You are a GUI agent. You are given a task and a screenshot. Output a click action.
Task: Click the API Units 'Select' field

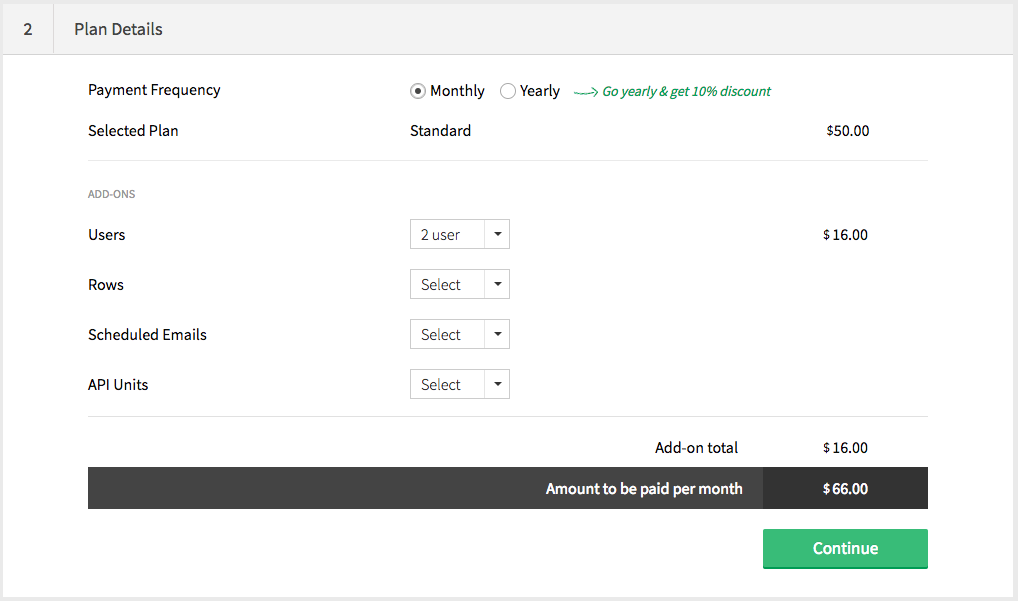point(447,385)
